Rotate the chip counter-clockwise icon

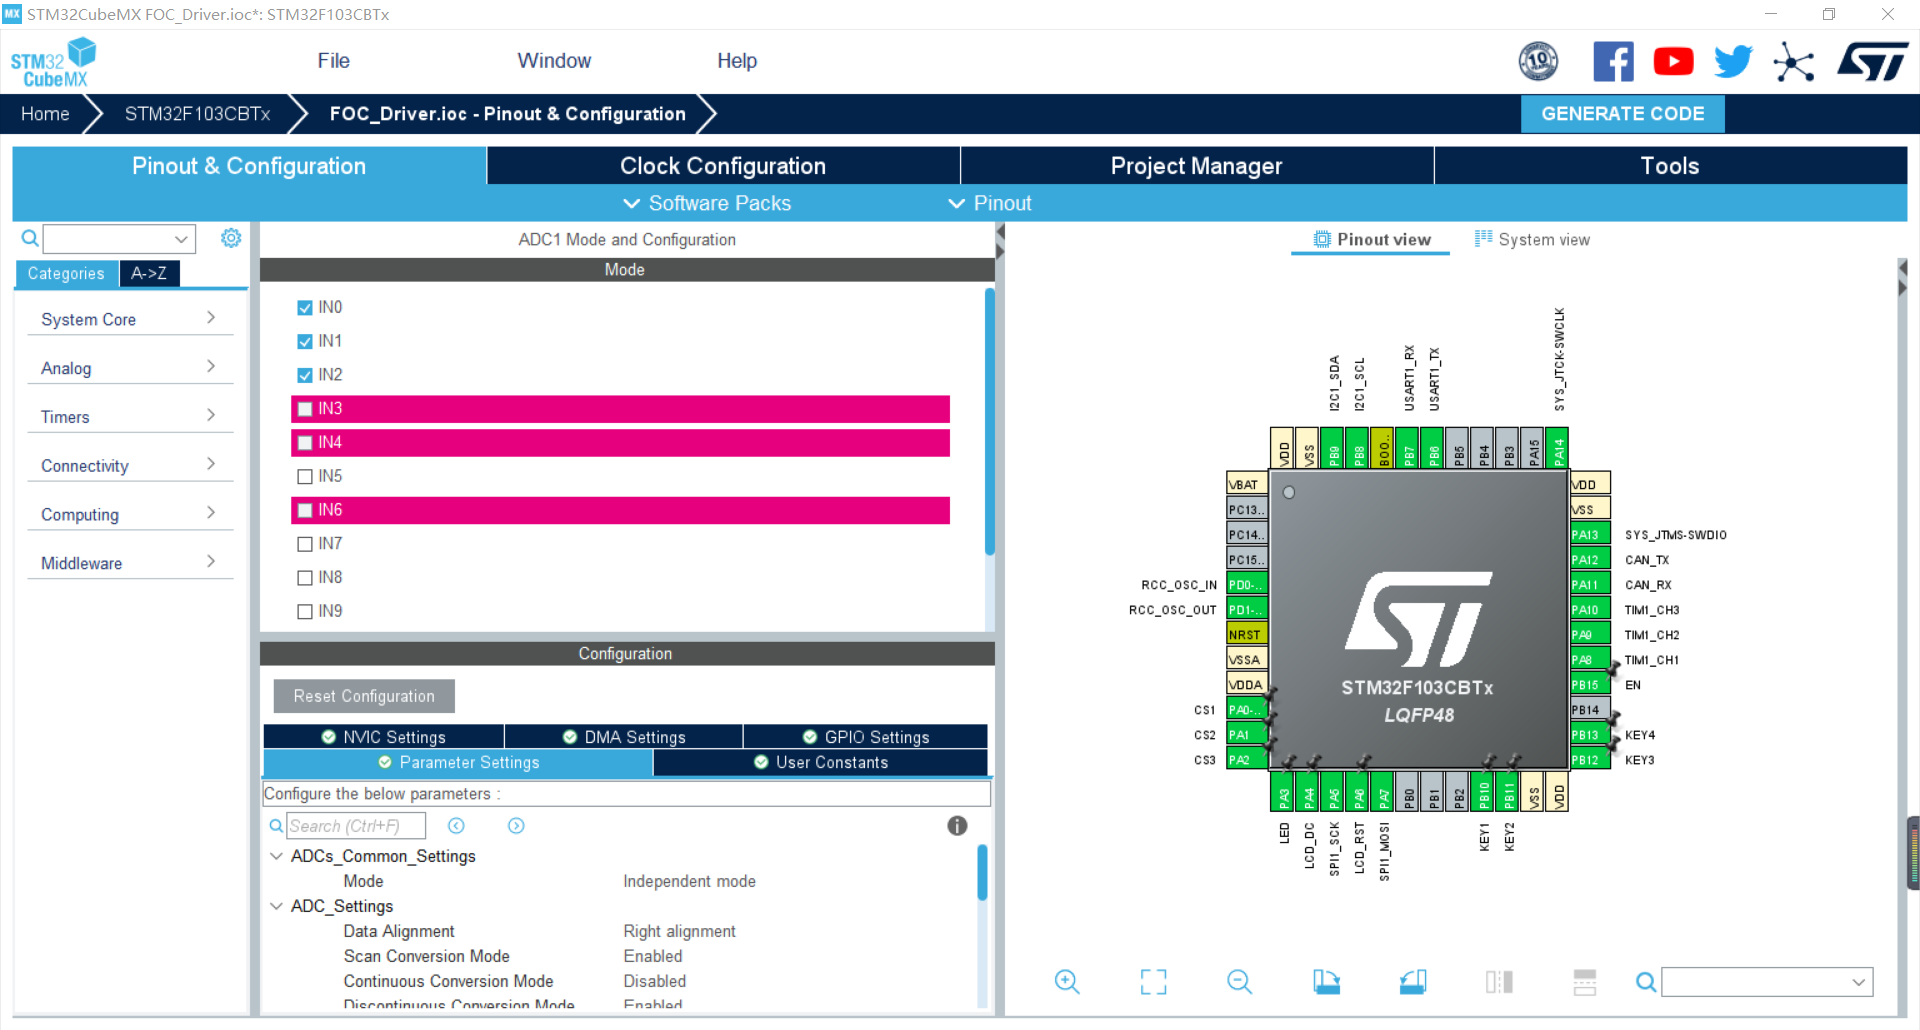(x=1413, y=982)
